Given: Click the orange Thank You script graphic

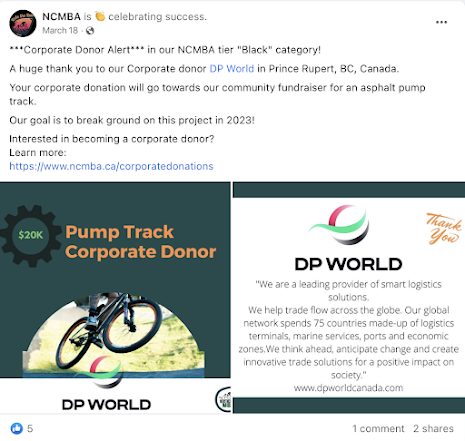Looking at the screenshot, I should click(444, 228).
